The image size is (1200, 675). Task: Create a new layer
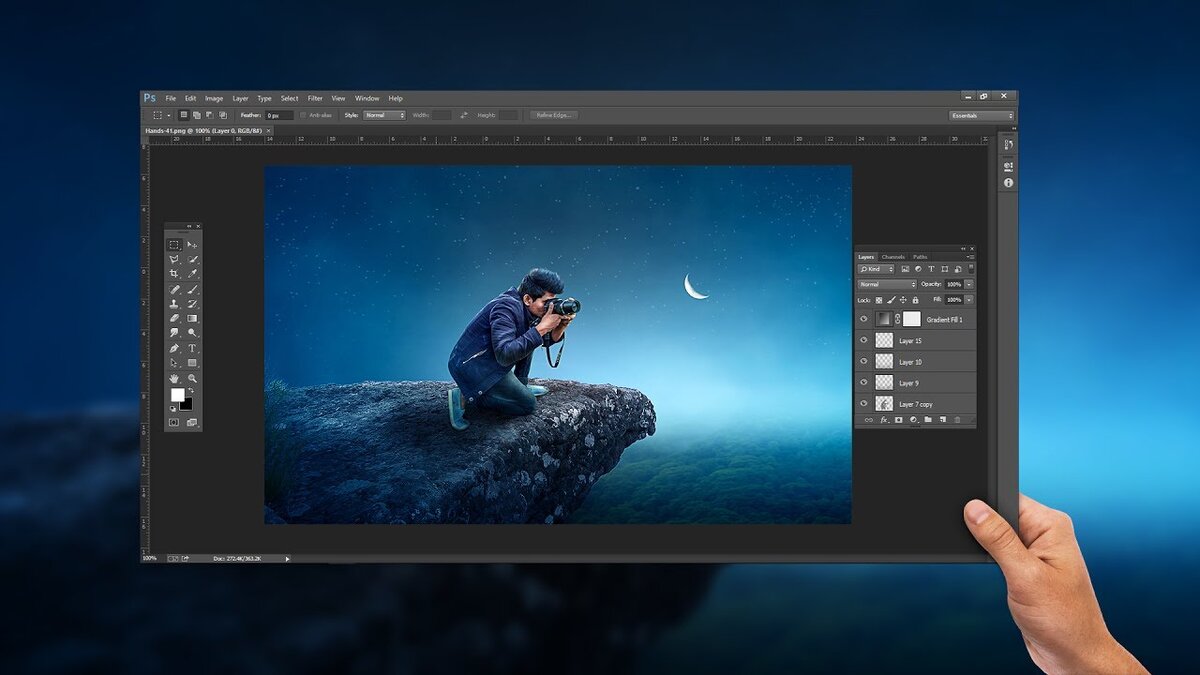pyautogui.click(x=943, y=420)
